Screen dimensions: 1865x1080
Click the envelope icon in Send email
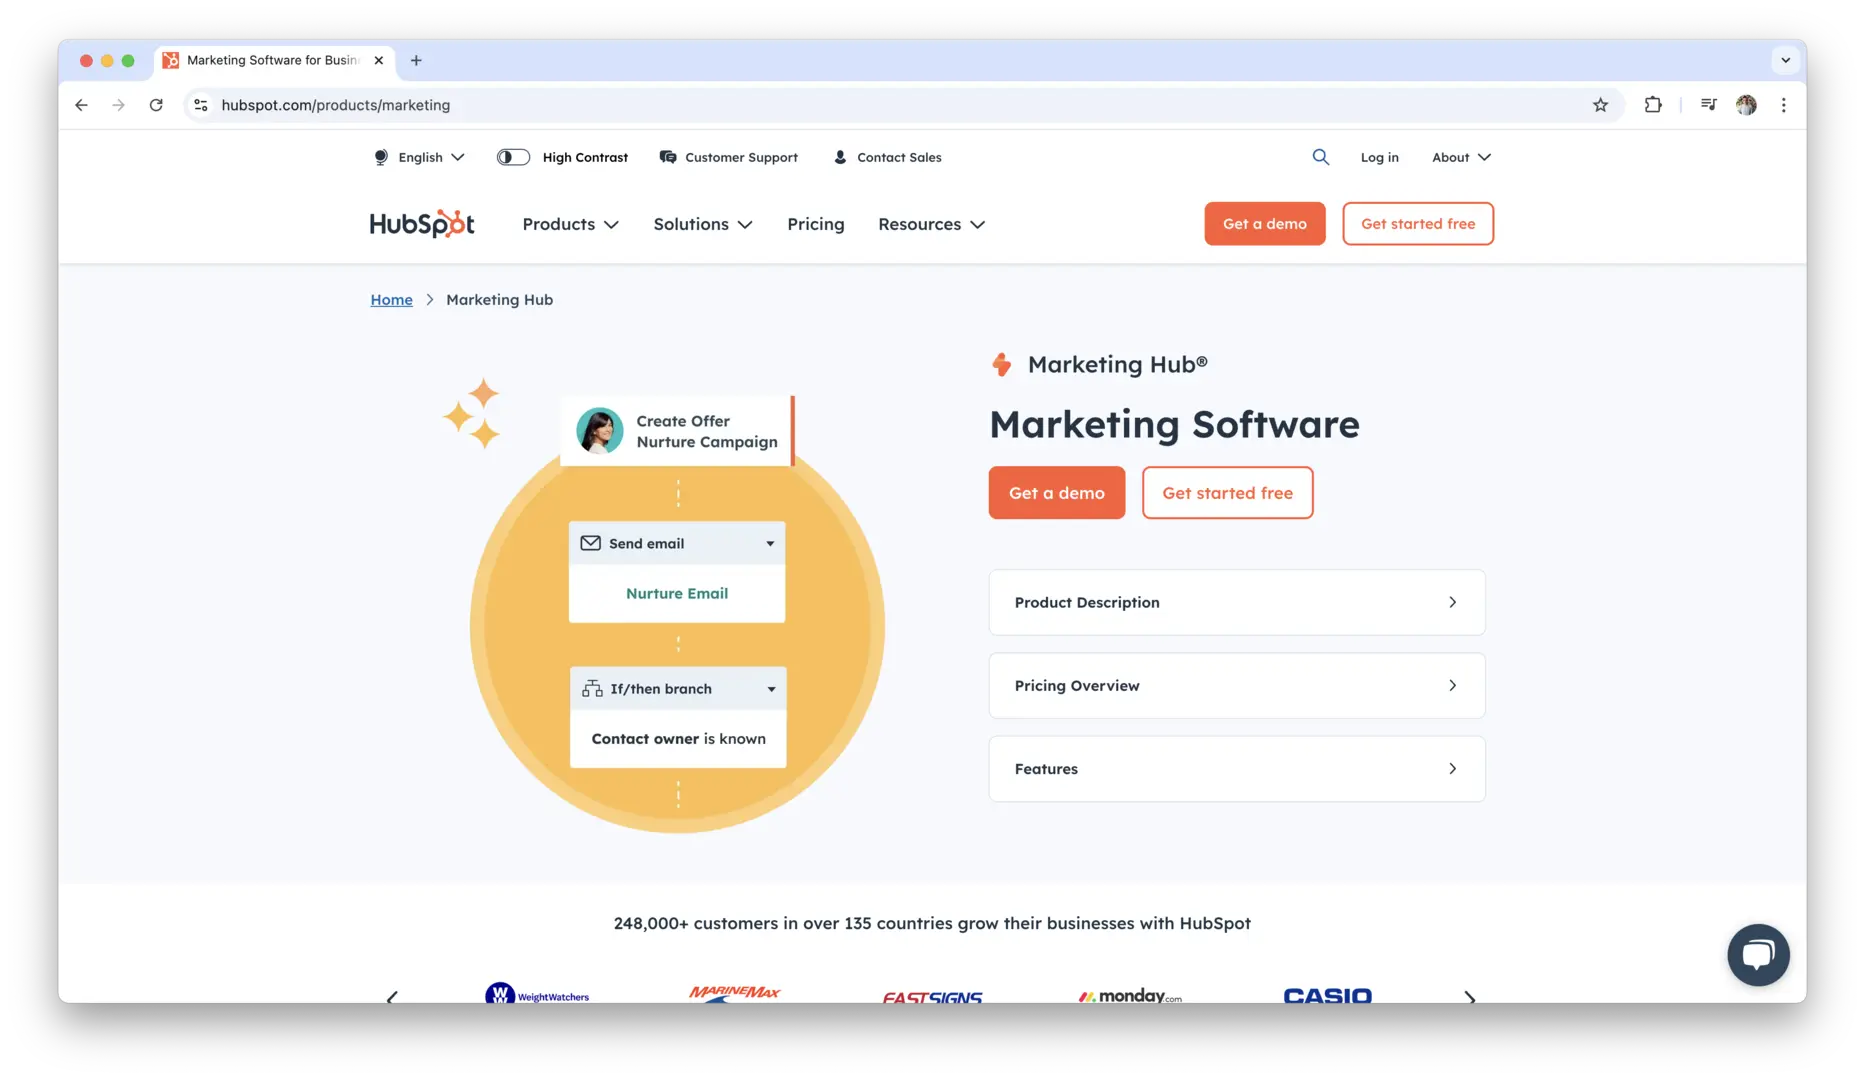(x=591, y=543)
